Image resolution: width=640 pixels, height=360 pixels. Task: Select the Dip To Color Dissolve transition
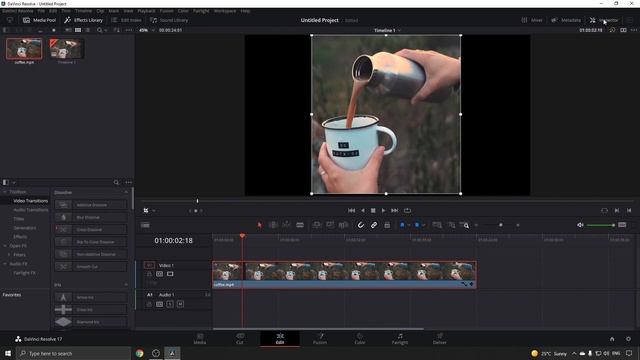[x=91, y=242]
